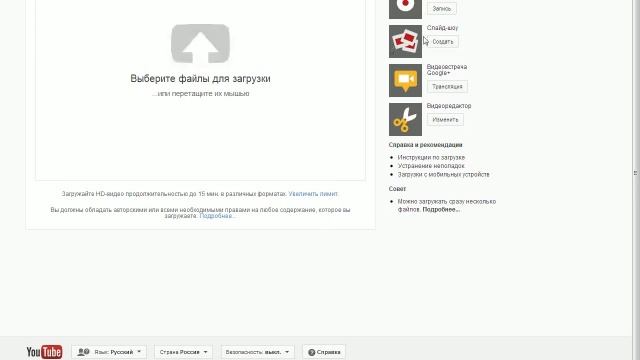Open Загрузки с мобильных устройств link
Viewport: 640px width, 360px height.
coord(443,175)
